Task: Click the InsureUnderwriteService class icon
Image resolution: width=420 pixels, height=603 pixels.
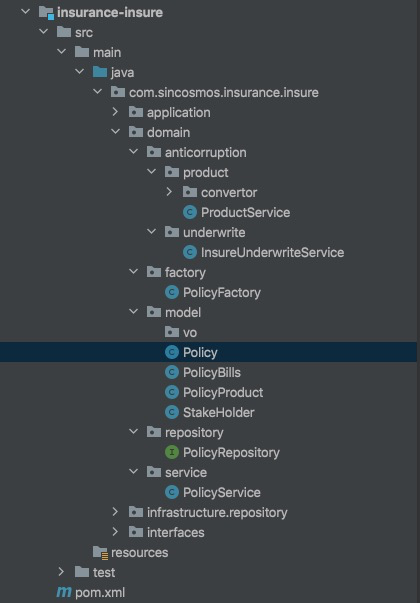Action: [x=190, y=252]
